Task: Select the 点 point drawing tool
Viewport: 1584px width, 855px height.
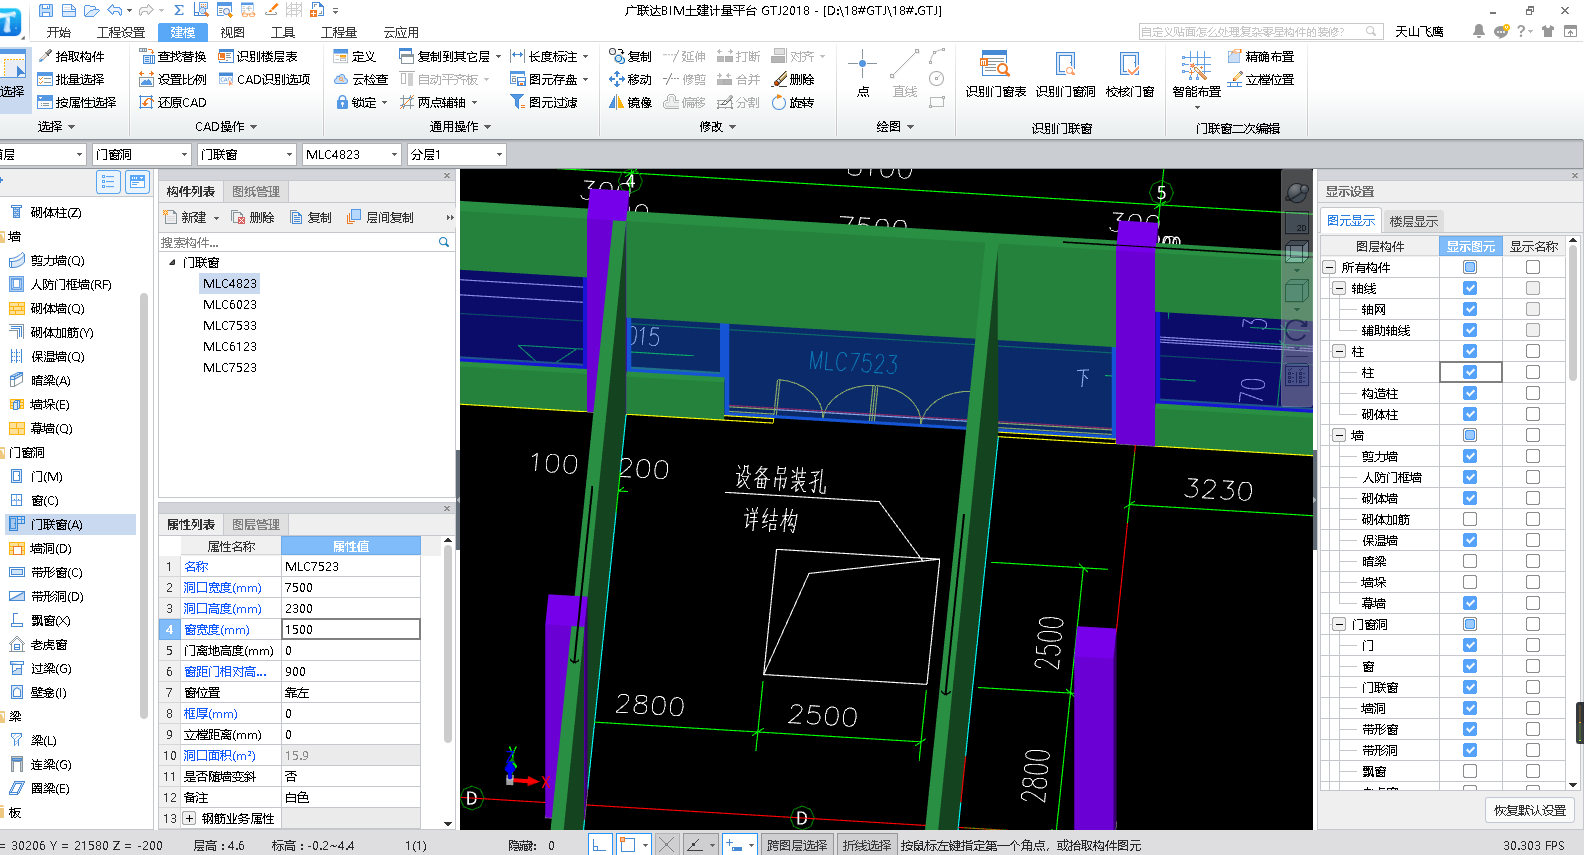Action: point(862,74)
